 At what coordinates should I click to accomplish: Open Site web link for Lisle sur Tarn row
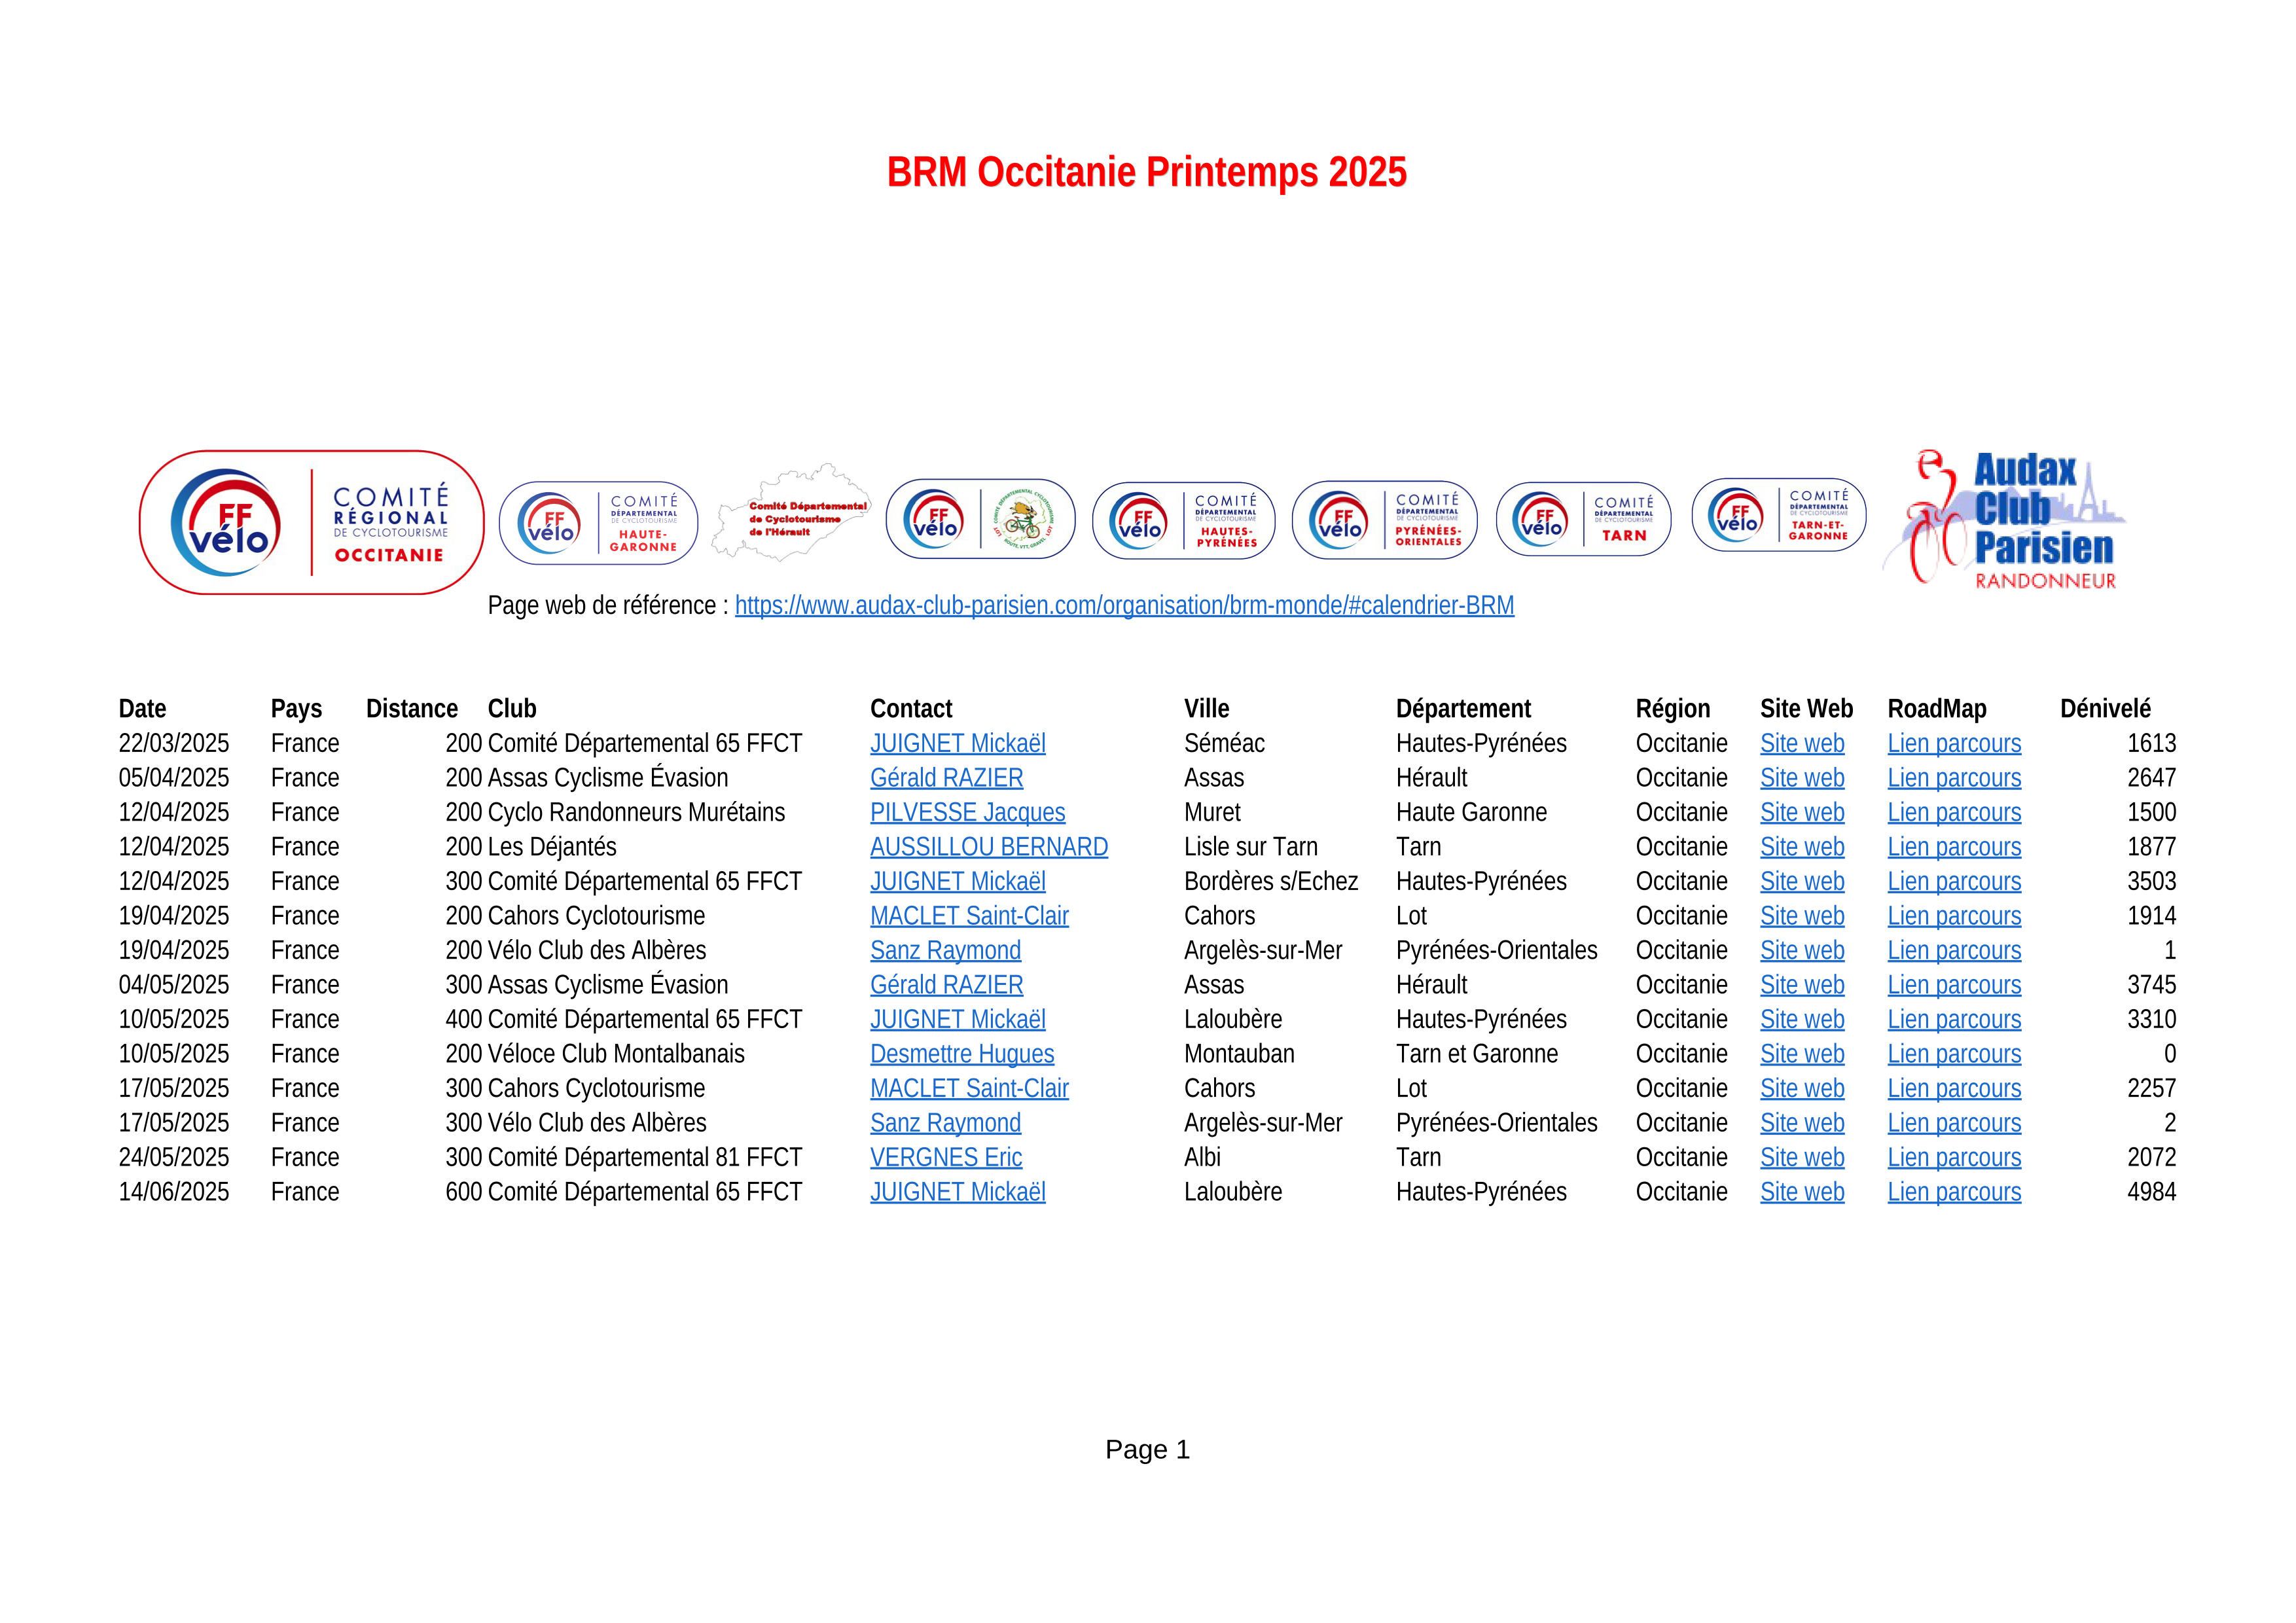tap(1802, 847)
